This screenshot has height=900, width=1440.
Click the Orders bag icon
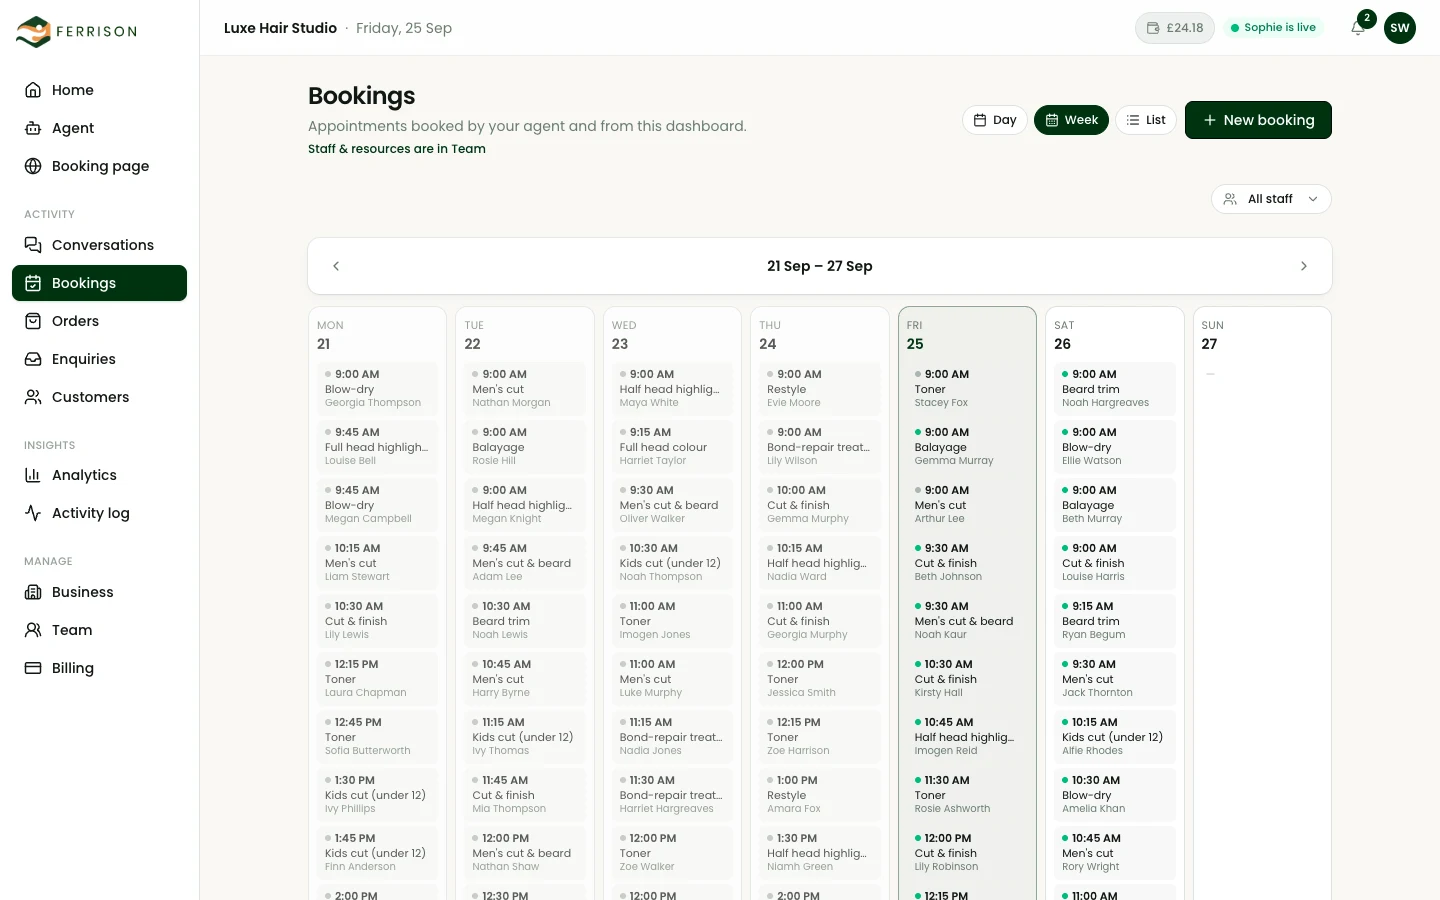pyautogui.click(x=33, y=321)
